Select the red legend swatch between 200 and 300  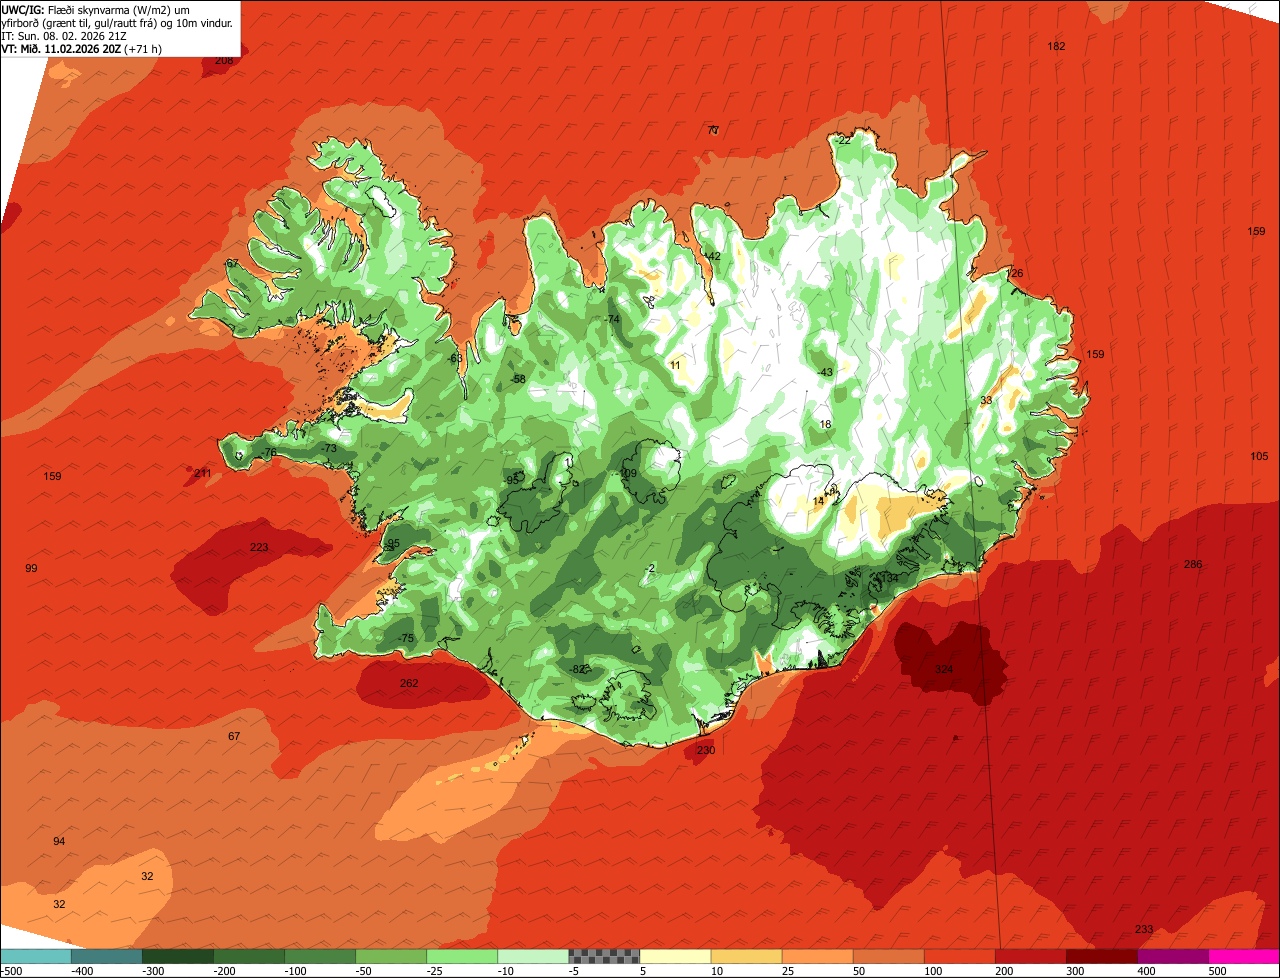(x=1030, y=956)
